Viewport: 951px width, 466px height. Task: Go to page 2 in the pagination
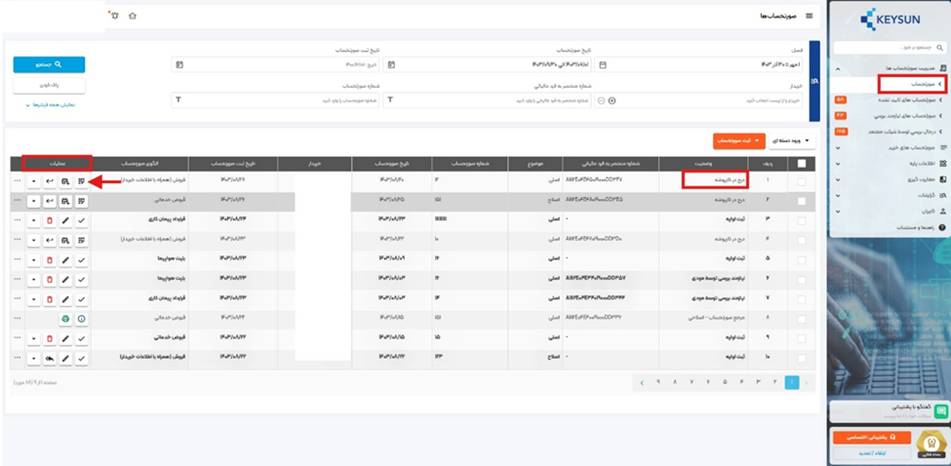pyautogui.click(x=774, y=382)
